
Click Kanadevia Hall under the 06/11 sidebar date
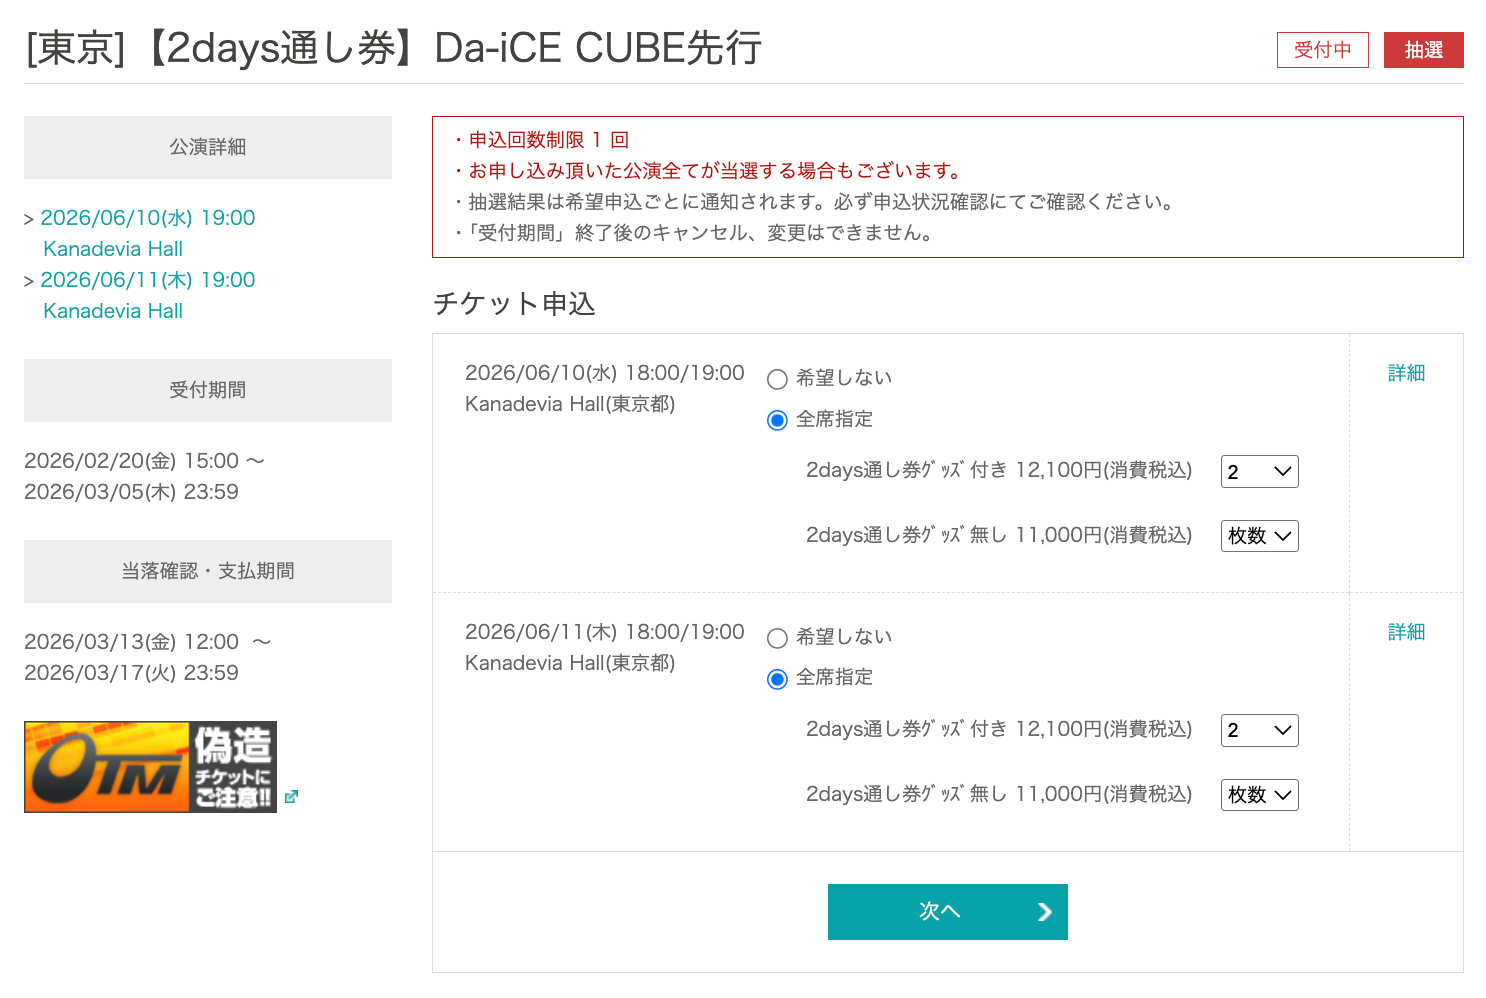[x=113, y=311]
